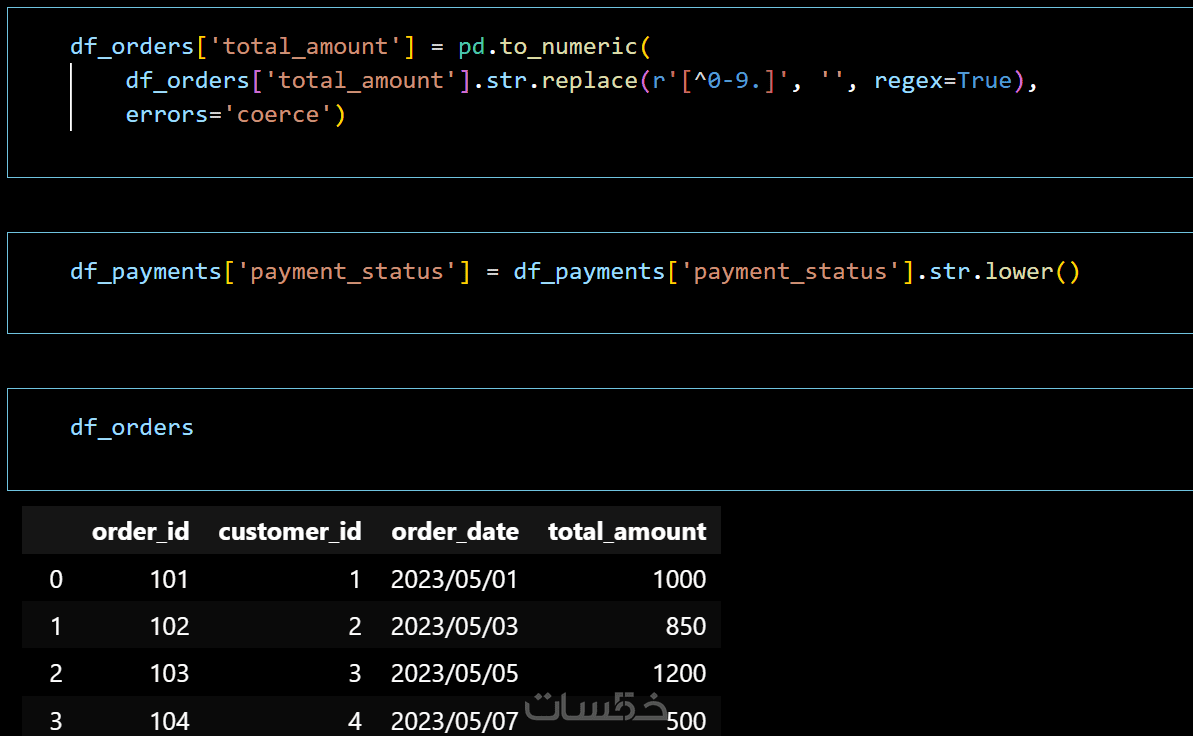Select order id cell 103
The height and width of the screenshot is (736, 1193).
[169, 674]
